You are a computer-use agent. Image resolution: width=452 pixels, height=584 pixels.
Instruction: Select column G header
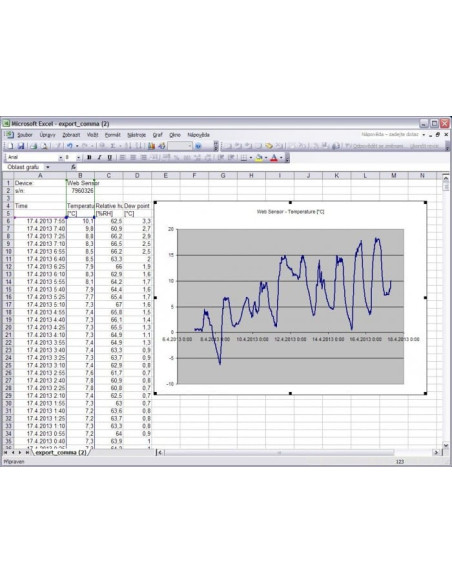pyautogui.click(x=223, y=175)
